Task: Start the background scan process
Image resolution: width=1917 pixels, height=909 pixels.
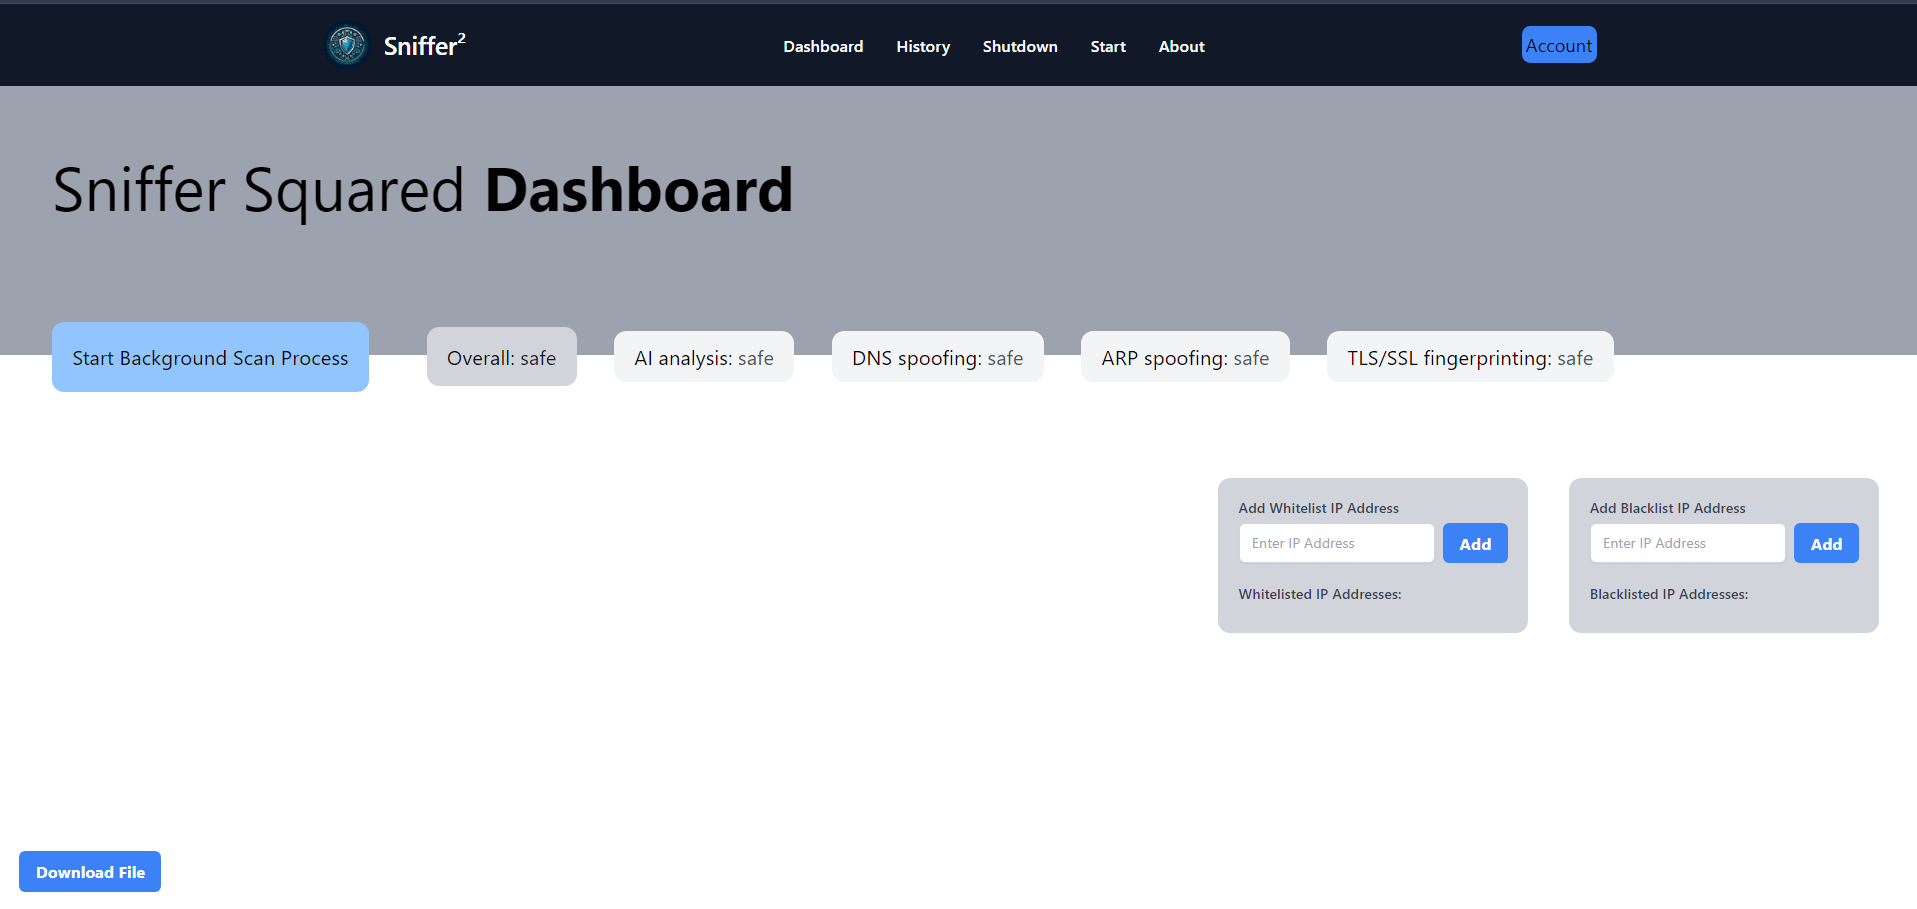Action: (x=210, y=357)
